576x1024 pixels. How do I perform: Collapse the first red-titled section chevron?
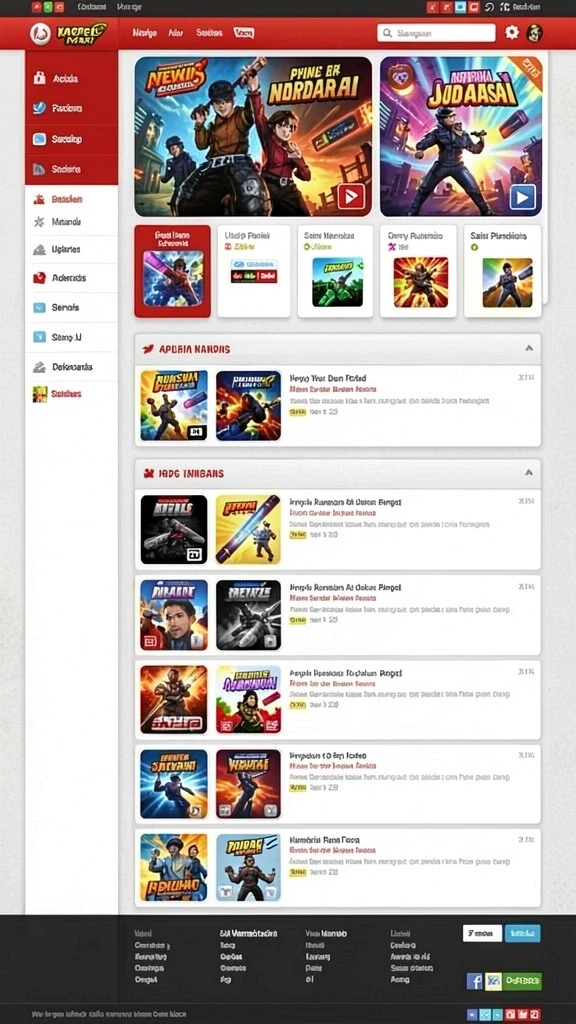pyautogui.click(x=529, y=349)
